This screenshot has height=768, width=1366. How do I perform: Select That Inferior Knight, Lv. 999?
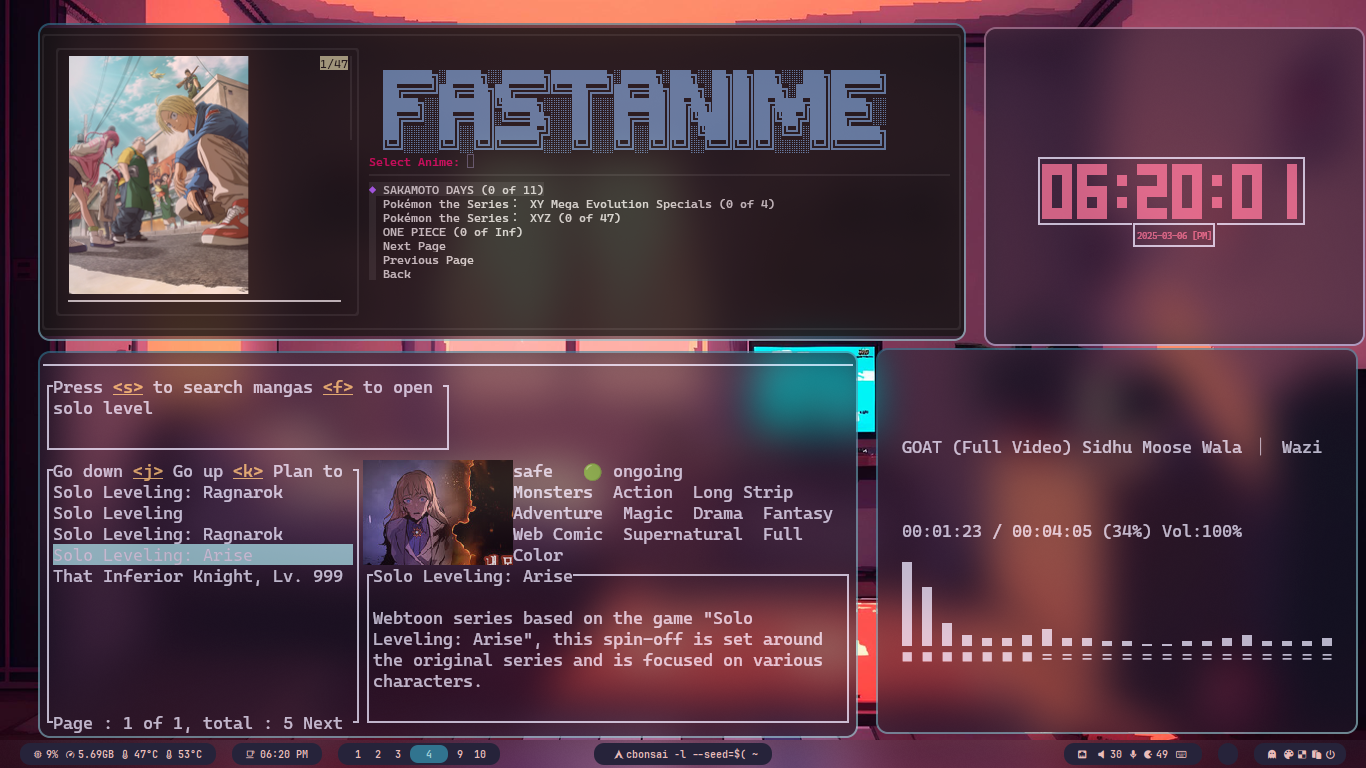click(198, 576)
